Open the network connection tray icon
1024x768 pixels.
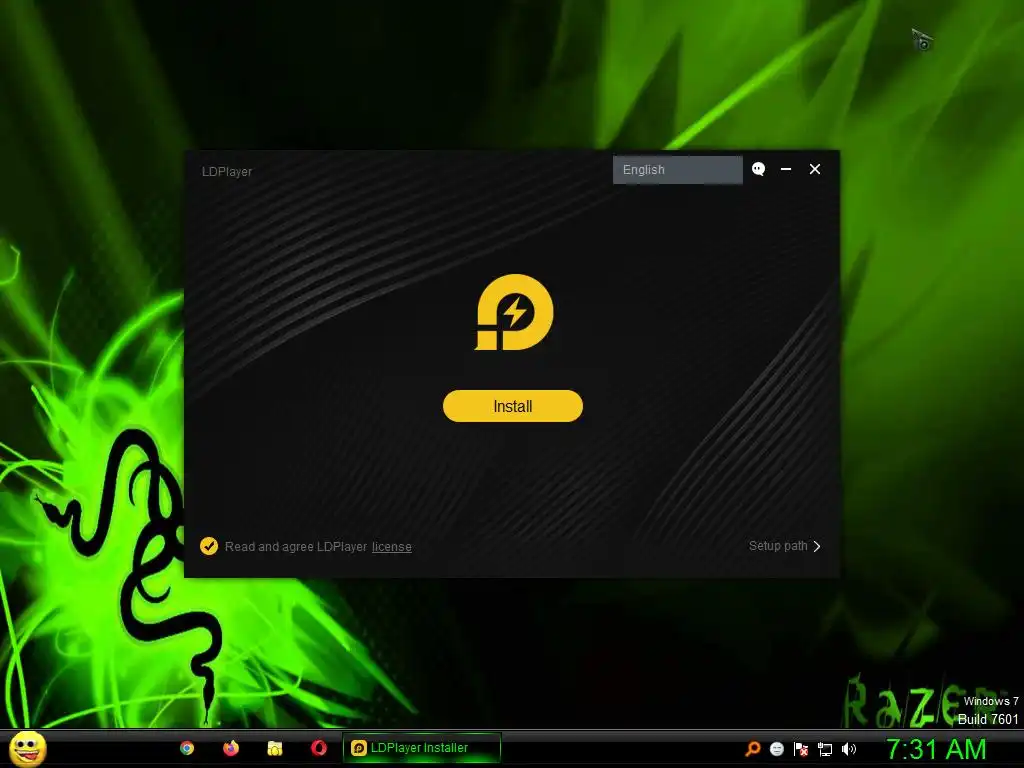[x=825, y=749]
